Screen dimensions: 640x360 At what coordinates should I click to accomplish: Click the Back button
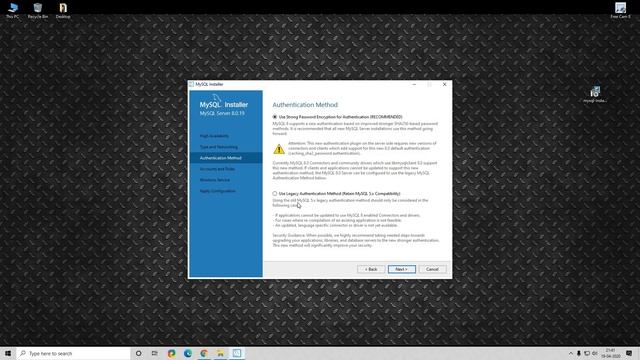pyautogui.click(x=371, y=269)
